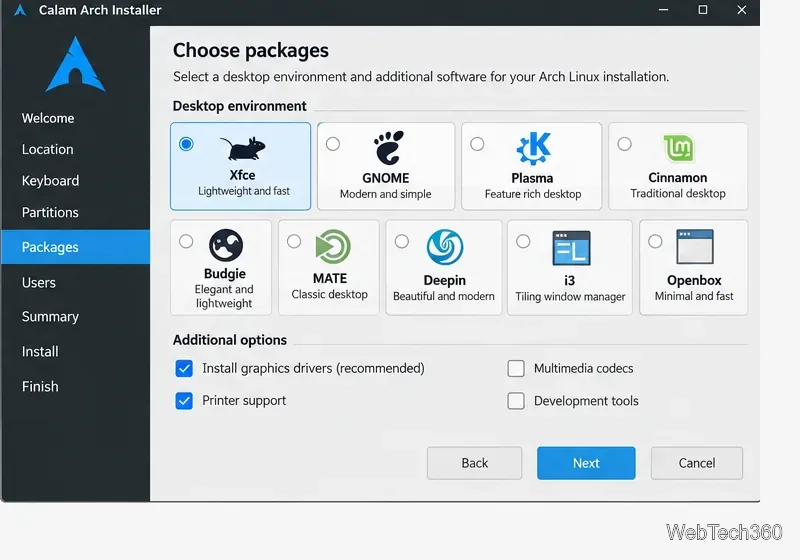Click the Cancel button
Screen dimensions: 800x560
pos(697,463)
